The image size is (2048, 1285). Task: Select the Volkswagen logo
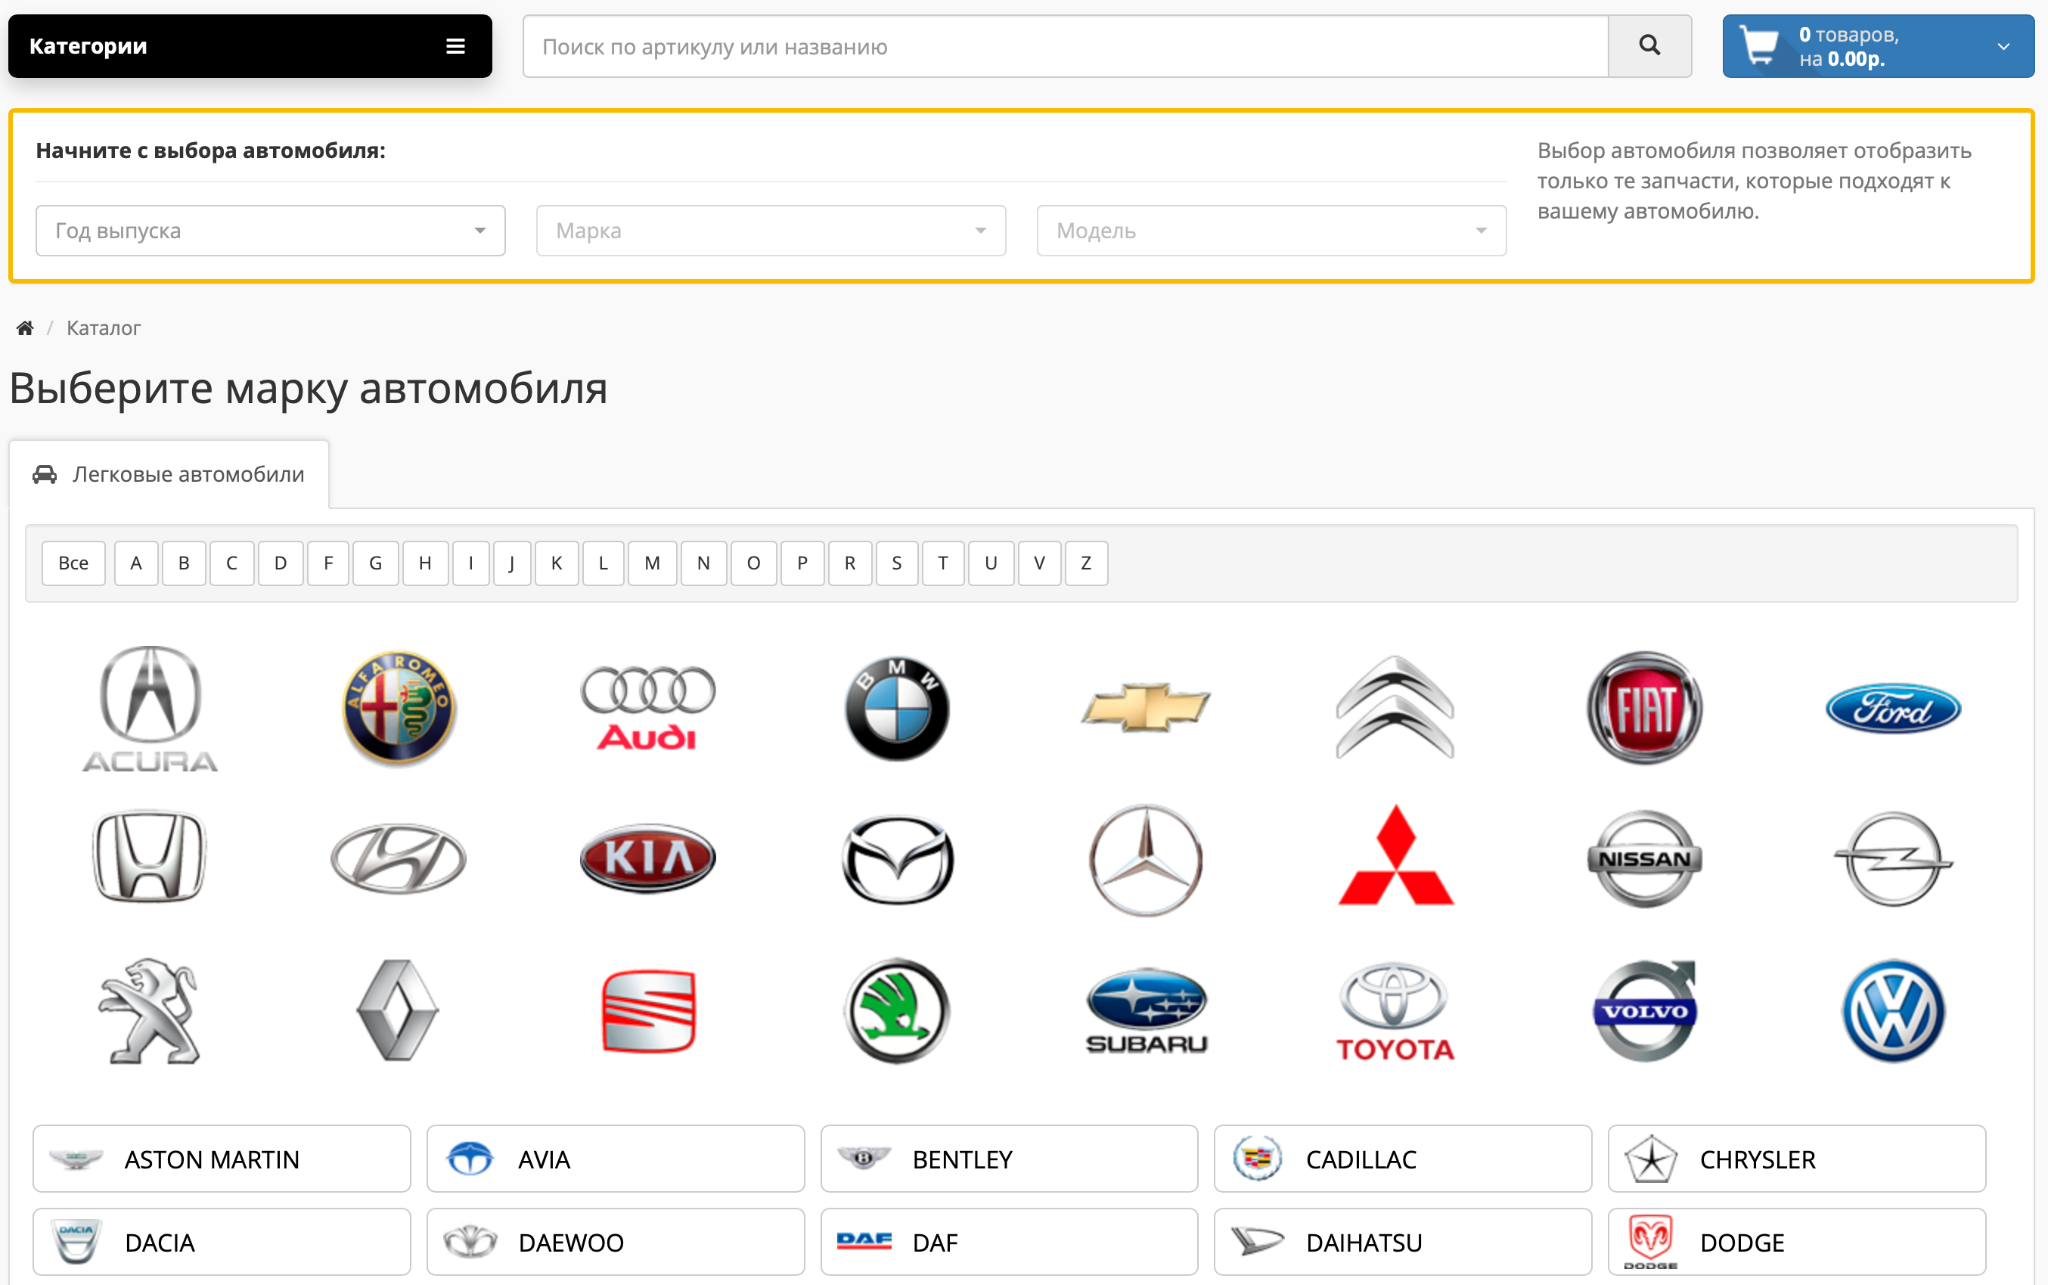click(1893, 1010)
